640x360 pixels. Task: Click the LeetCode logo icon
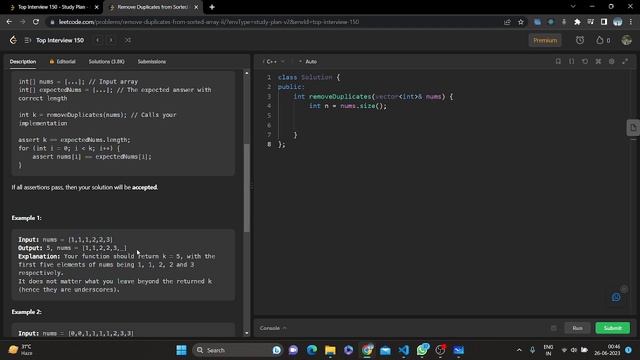pos(13,40)
